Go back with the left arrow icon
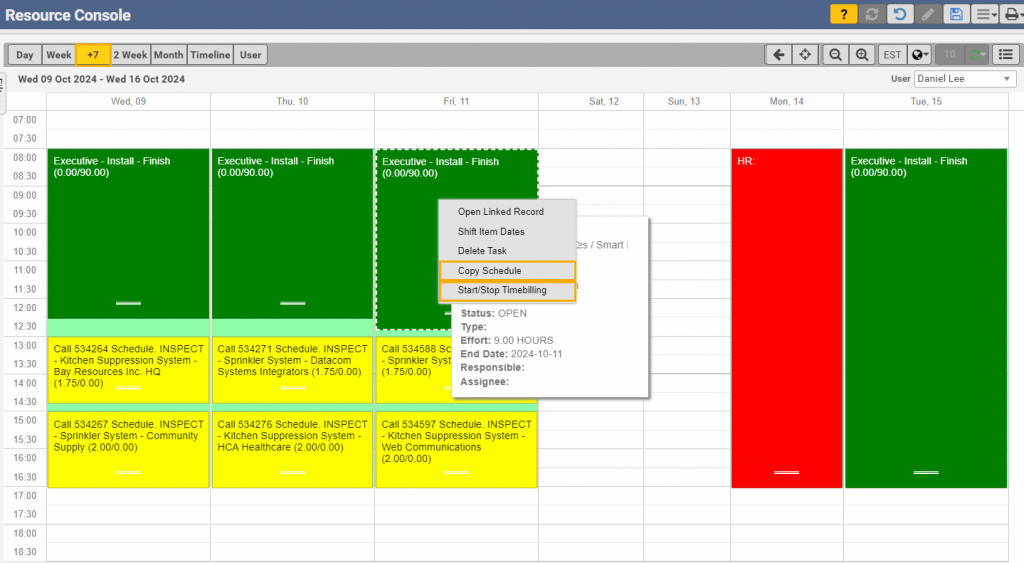Viewport: 1024px width, 563px height. tap(777, 55)
